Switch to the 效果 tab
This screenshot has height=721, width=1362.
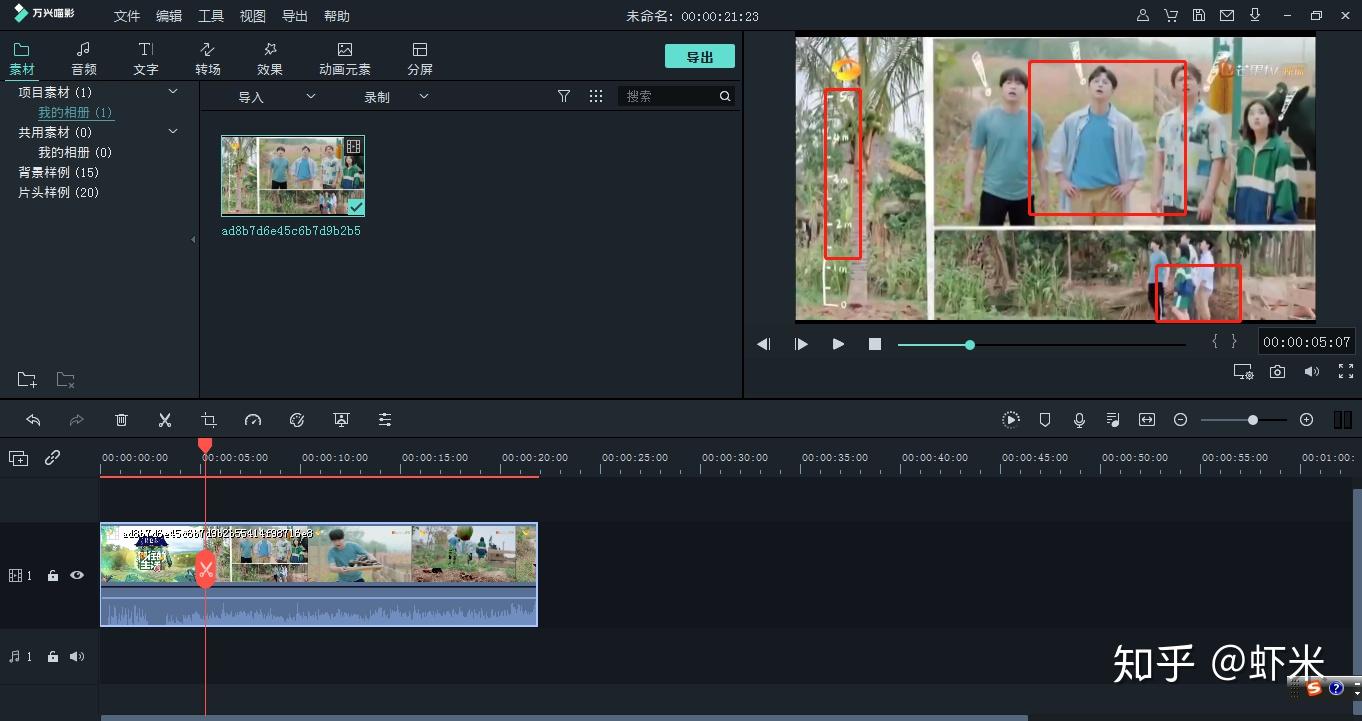pos(270,59)
